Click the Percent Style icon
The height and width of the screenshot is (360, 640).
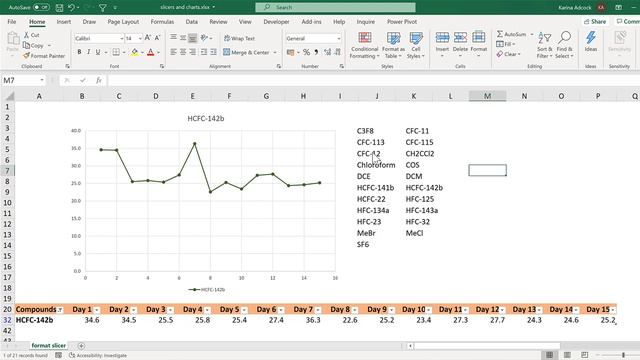(306, 52)
